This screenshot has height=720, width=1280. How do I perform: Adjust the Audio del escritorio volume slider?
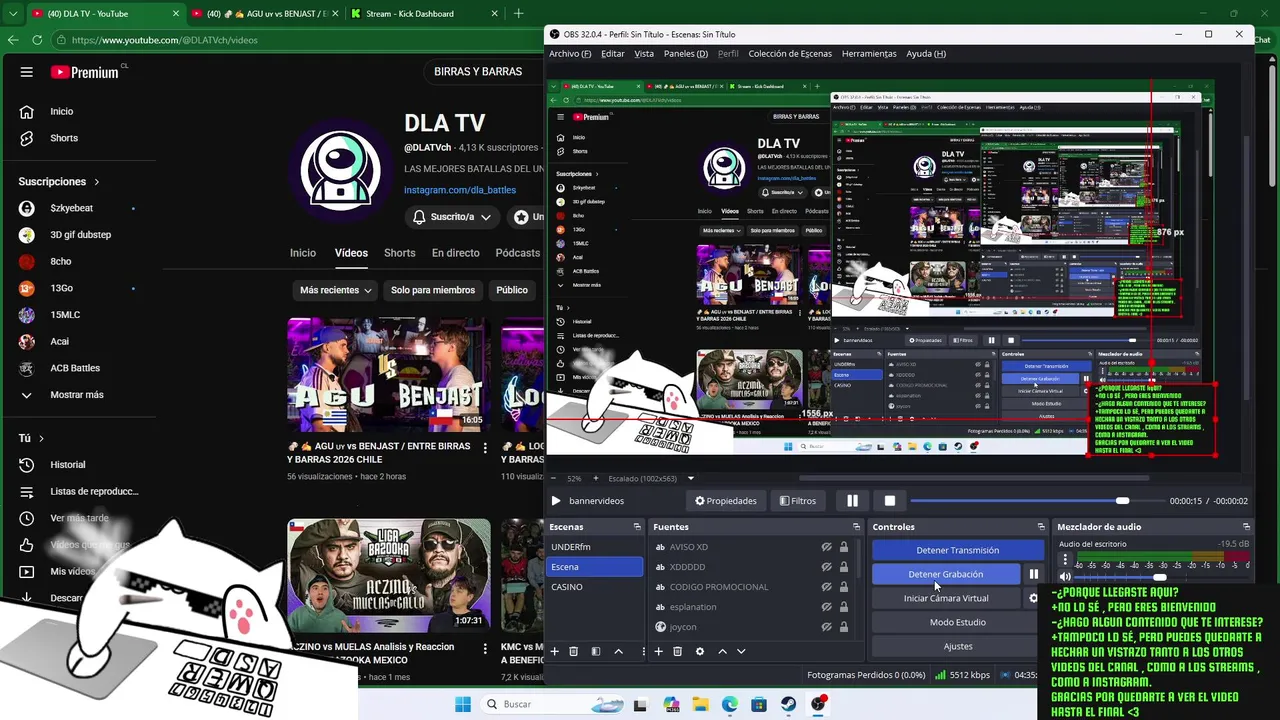coord(1159,577)
